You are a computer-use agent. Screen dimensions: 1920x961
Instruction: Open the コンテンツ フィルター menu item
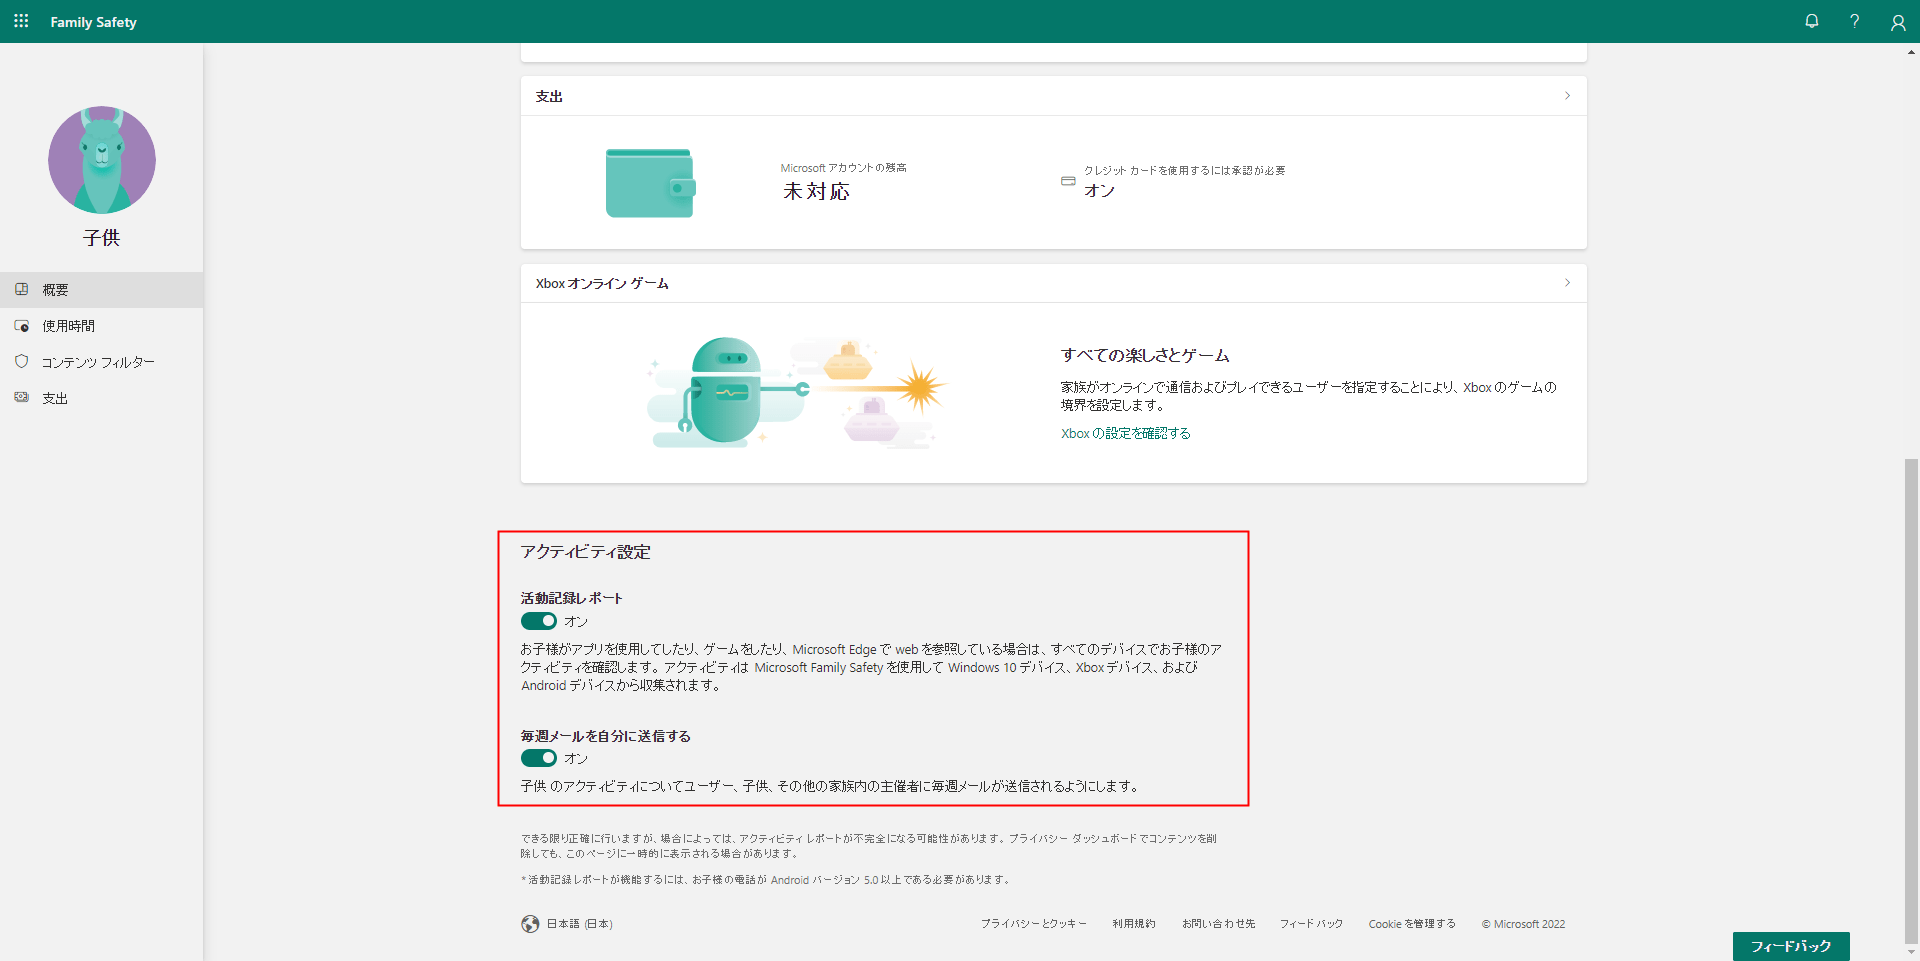[102, 362]
